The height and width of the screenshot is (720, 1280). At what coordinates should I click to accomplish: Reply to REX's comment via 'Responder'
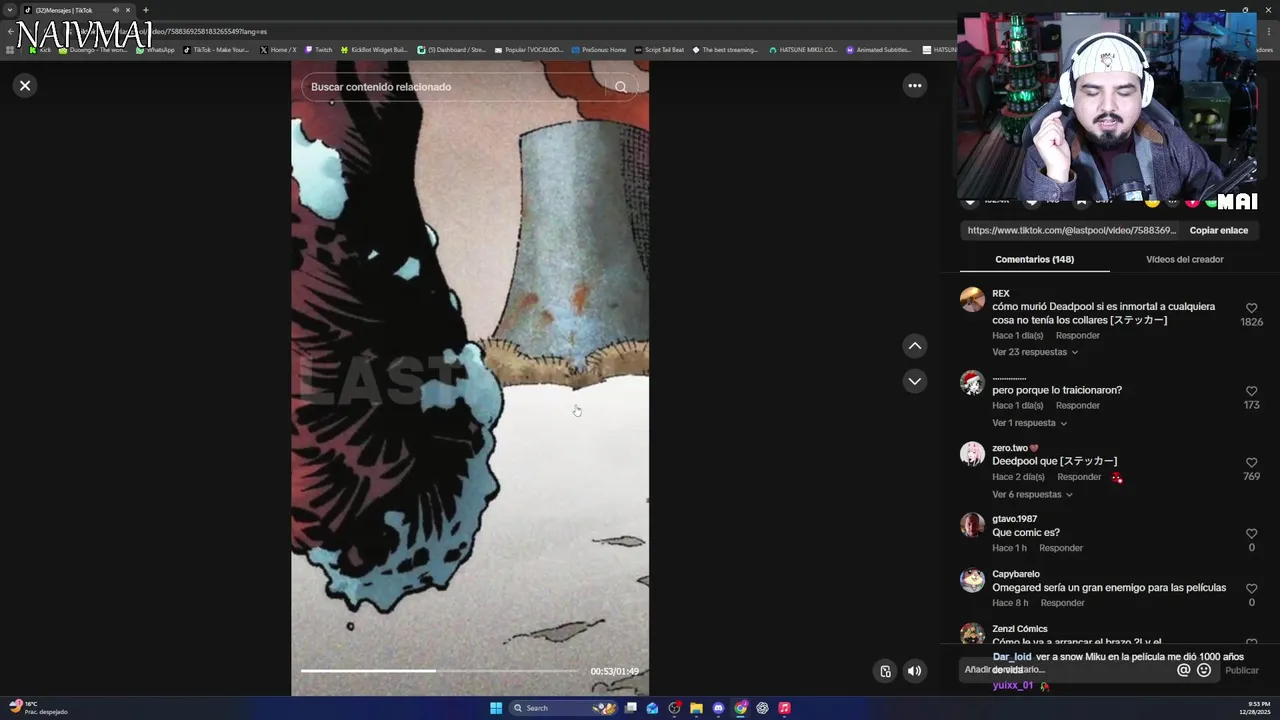tap(1078, 335)
